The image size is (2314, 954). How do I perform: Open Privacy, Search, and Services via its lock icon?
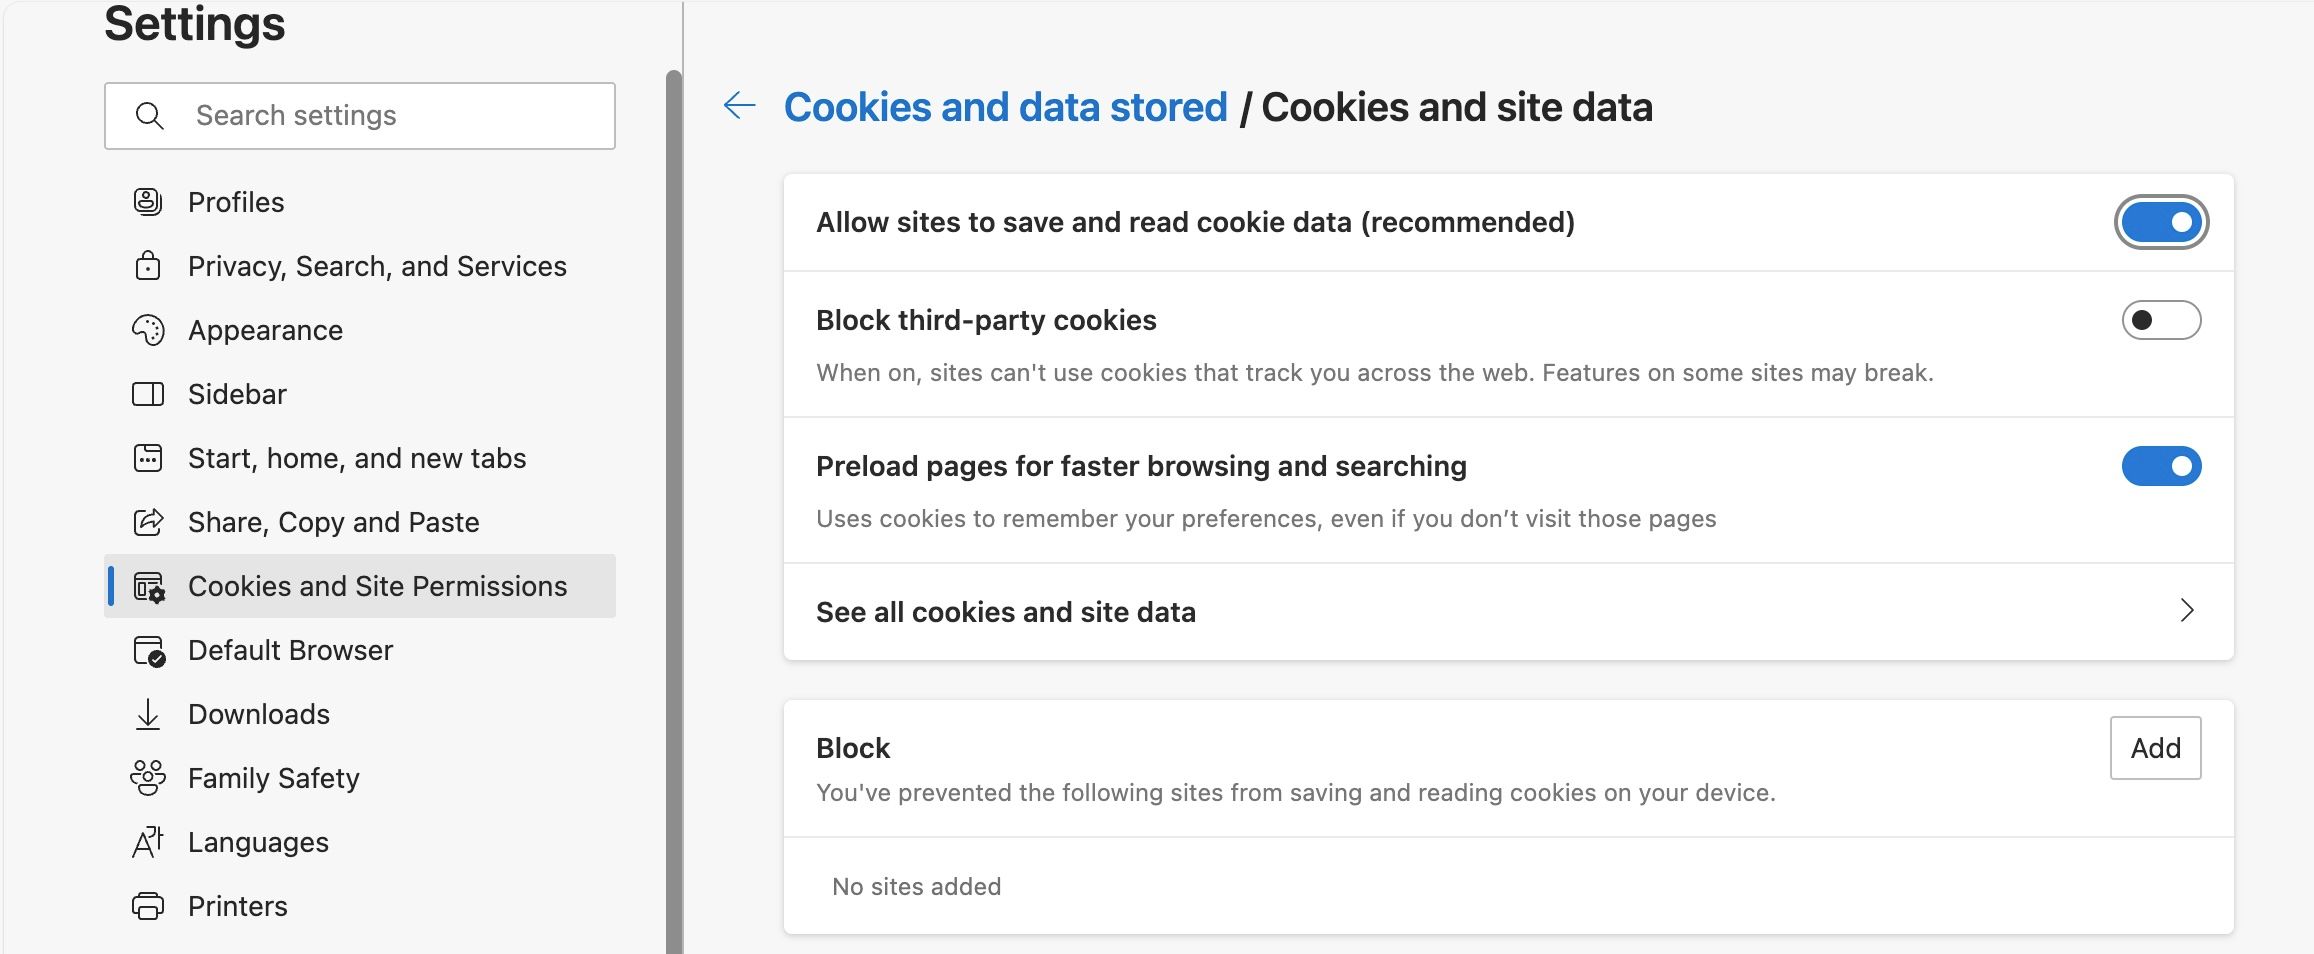pyautogui.click(x=148, y=266)
